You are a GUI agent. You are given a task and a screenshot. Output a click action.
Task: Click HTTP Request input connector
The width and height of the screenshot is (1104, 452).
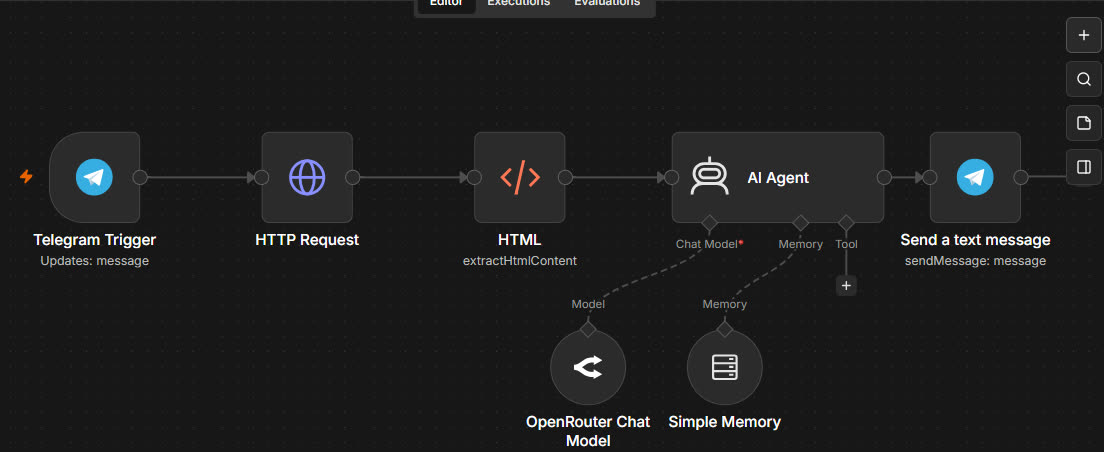coord(262,177)
